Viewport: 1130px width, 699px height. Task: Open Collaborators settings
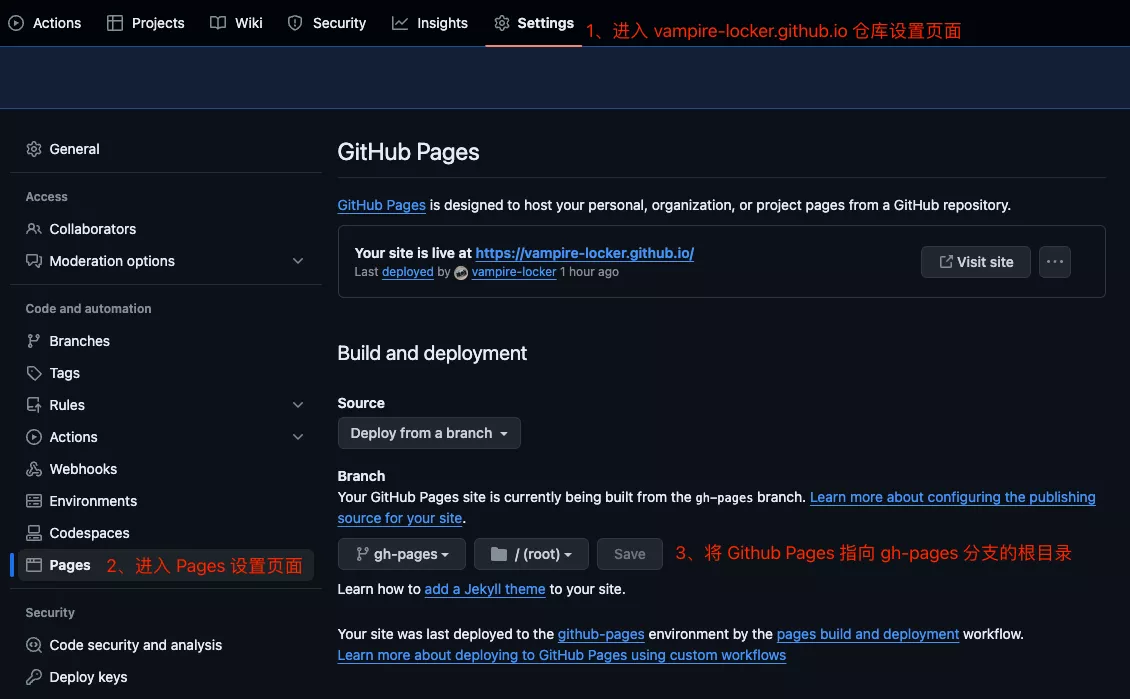click(x=166, y=229)
